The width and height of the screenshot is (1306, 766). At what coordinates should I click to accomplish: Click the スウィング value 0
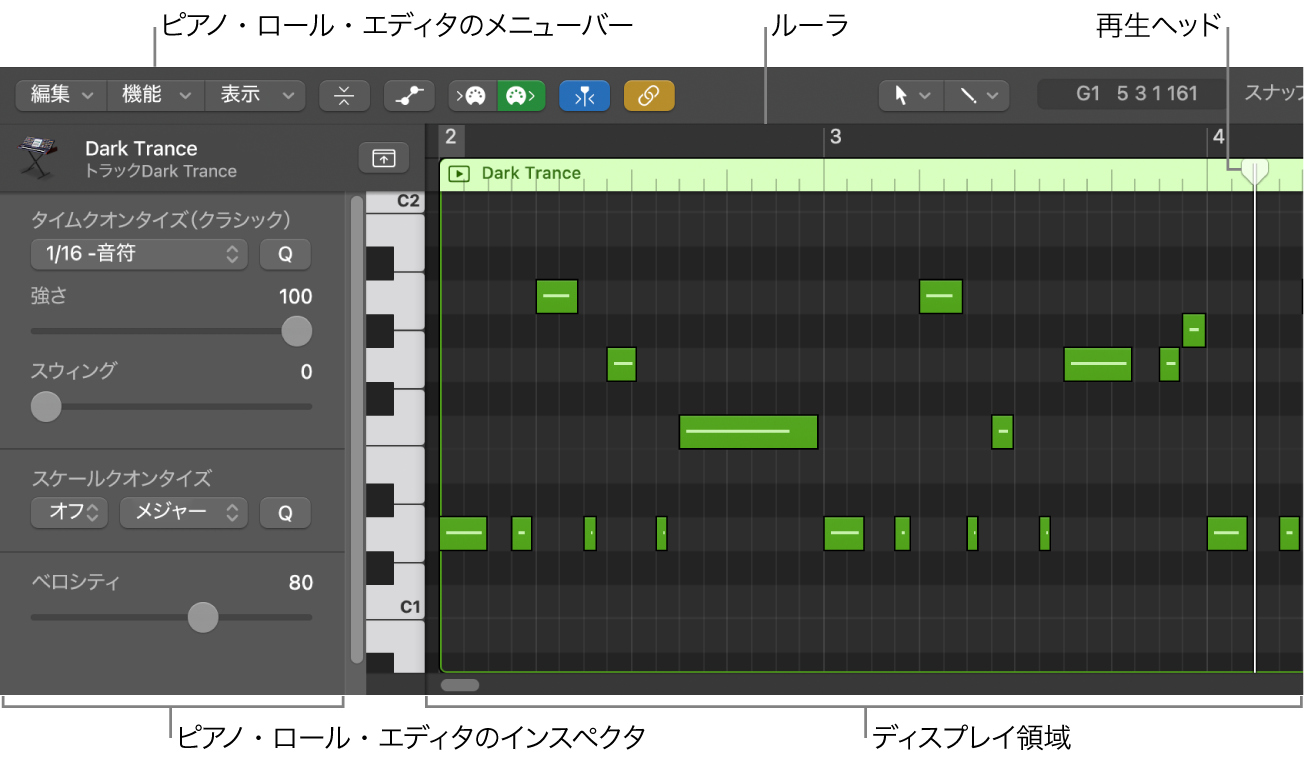pyautogui.click(x=307, y=372)
